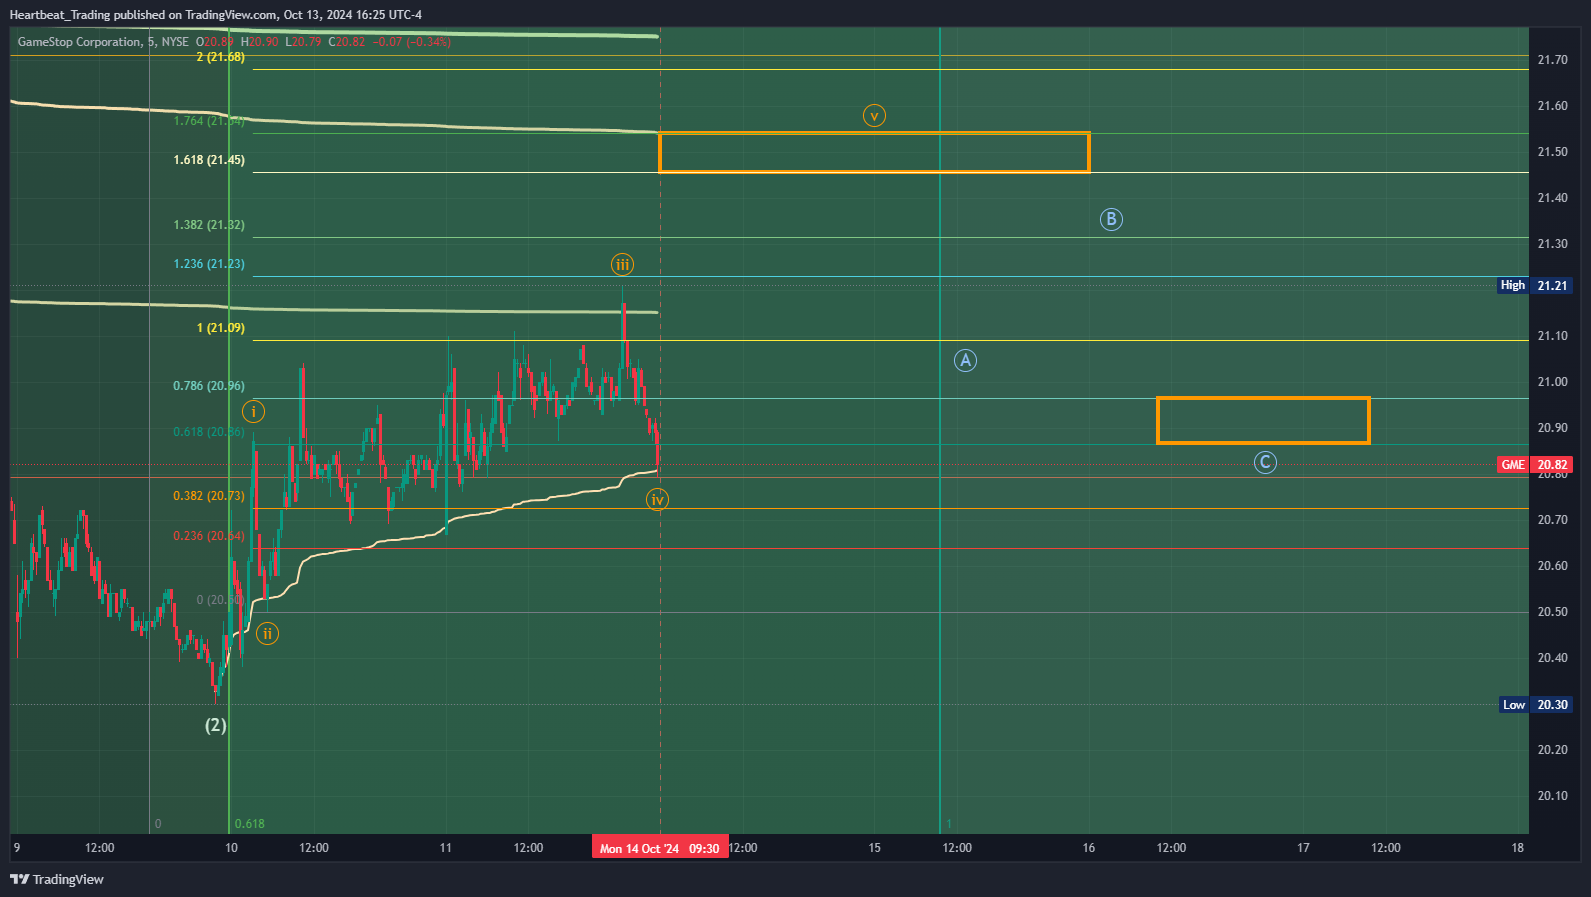Select the lower orange target box near 20.90

point(1263,420)
